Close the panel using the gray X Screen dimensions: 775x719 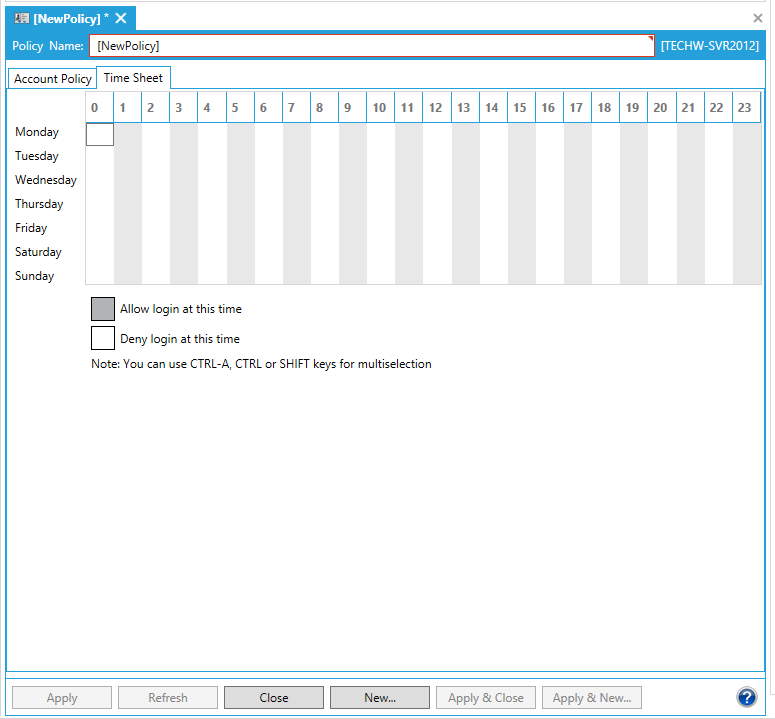(758, 18)
